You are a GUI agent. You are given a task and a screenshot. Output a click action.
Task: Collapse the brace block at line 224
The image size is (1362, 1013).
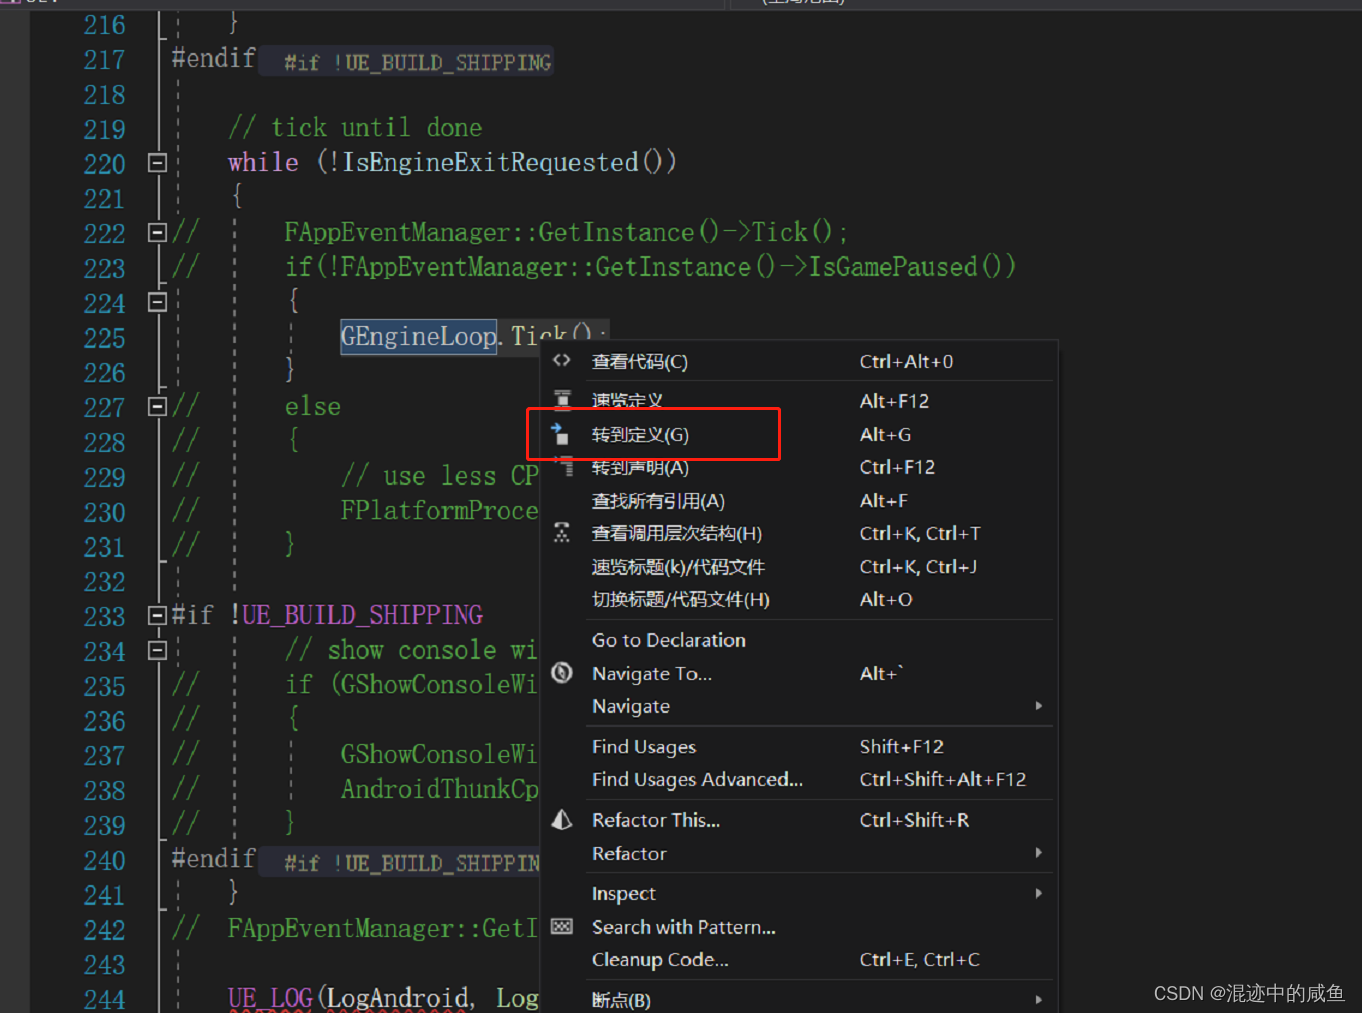[157, 301]
